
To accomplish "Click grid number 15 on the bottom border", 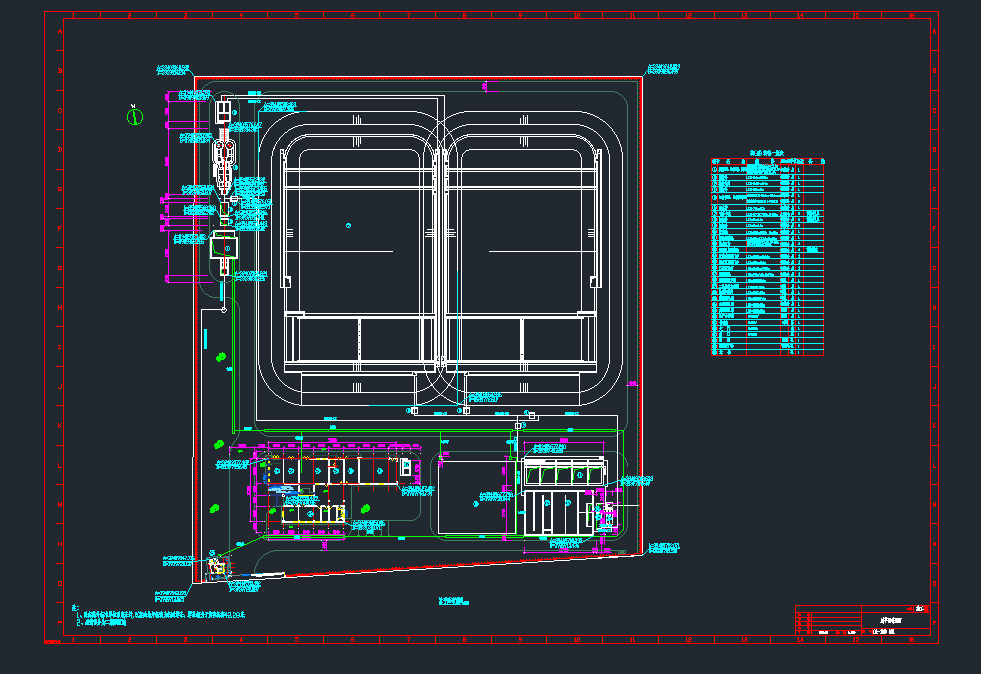I will pos(855,640).
